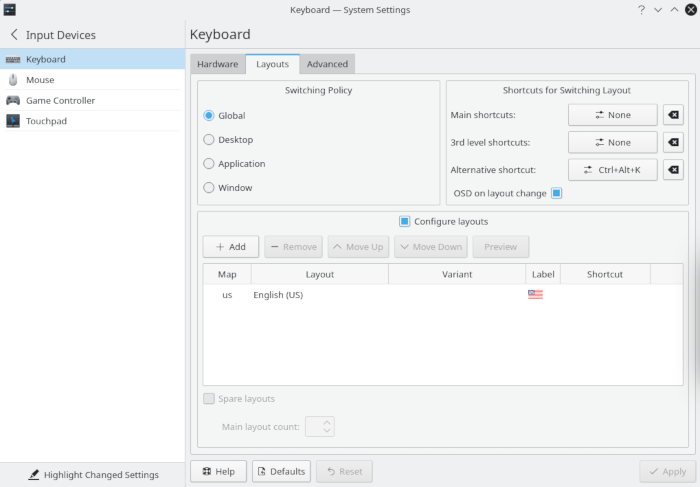Image resolution: width=700 pixels, height=487 pixels.
Task: Click the window help question mark icon
Action: [x=642, y=10]
